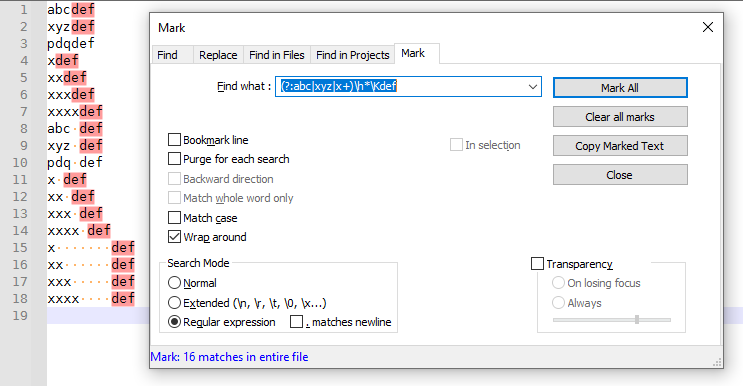The image size is (743, 386).
Task: Click the Mark All button
Action: 620,88
